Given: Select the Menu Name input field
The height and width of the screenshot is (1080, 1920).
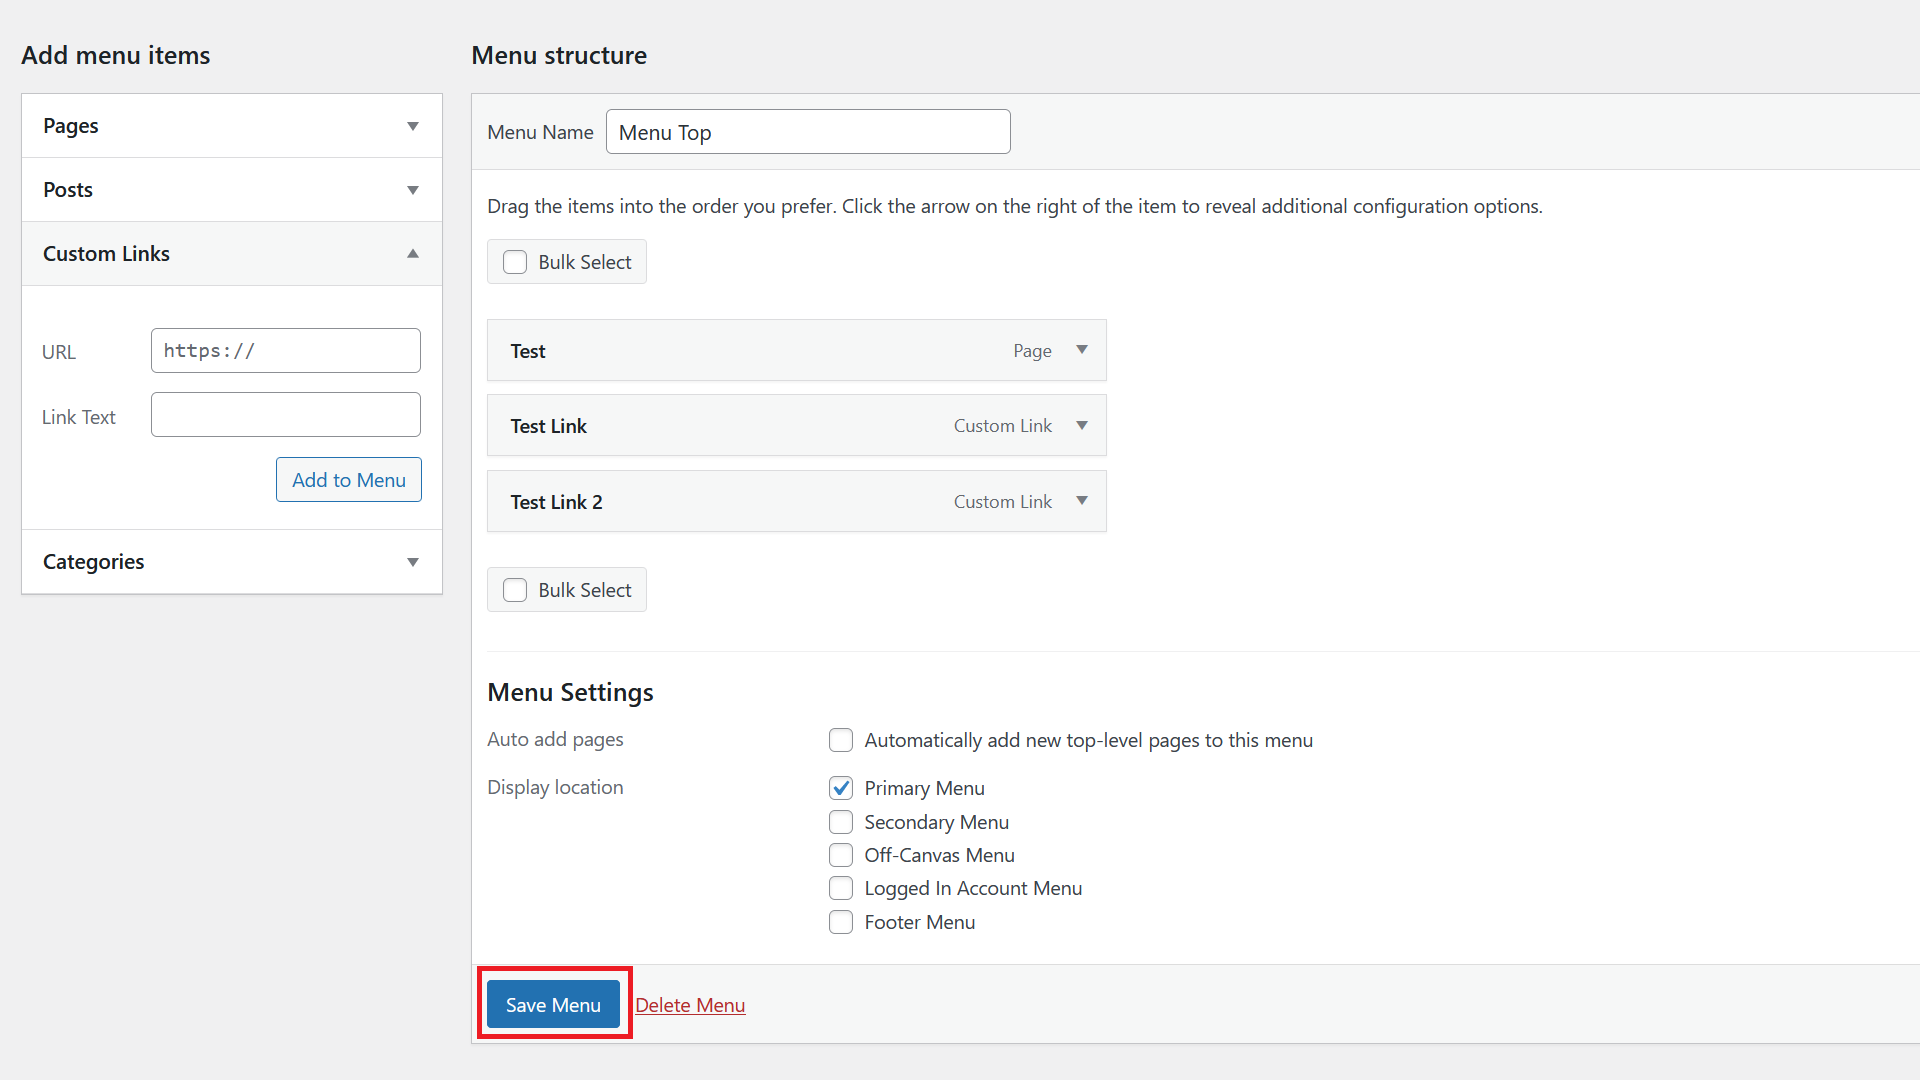Looking at the screenshot, I should click(x=808, y=132).
